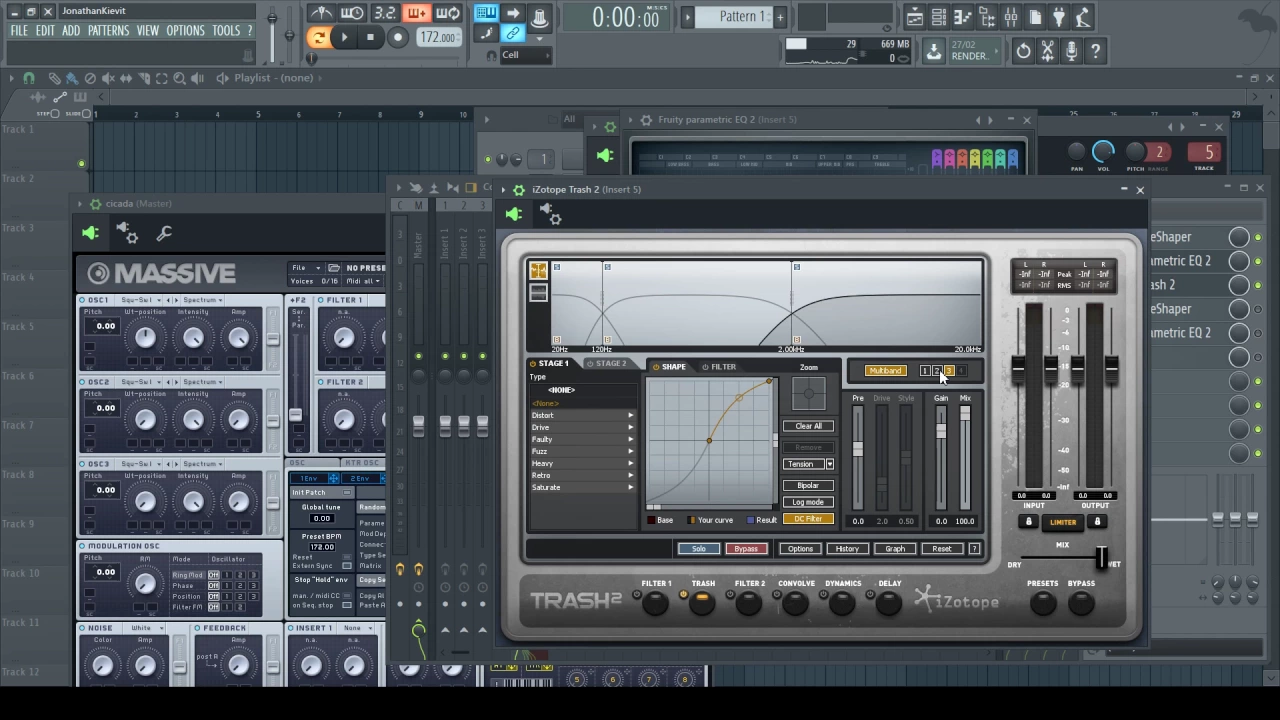
Task: Expand the Heavy type submenu
Action: 583,463
